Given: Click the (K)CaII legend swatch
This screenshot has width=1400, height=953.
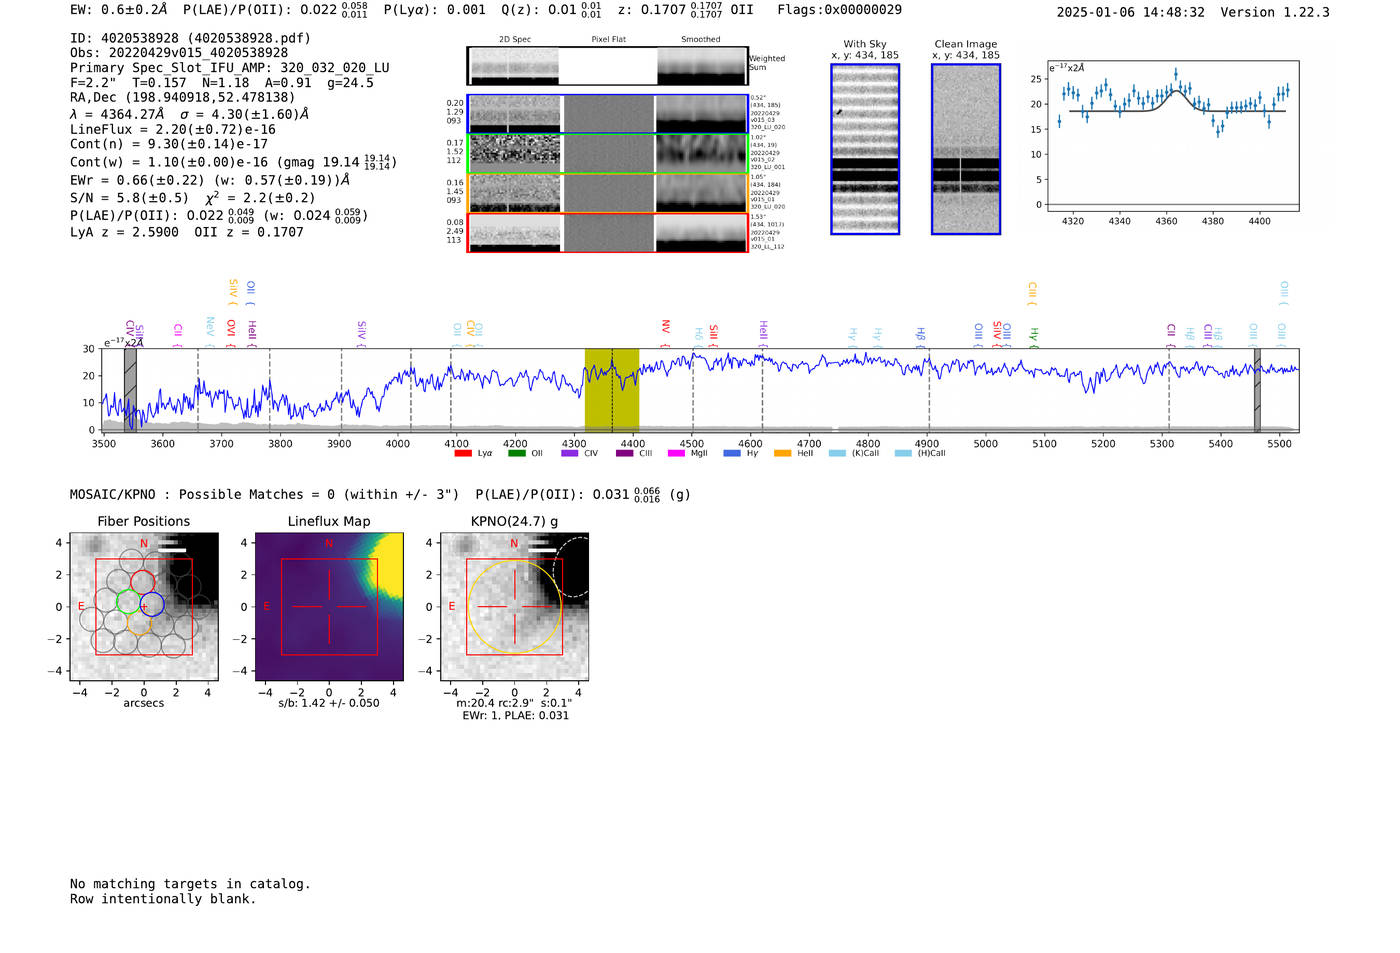Looking at the screenshot, I should 837,453.
